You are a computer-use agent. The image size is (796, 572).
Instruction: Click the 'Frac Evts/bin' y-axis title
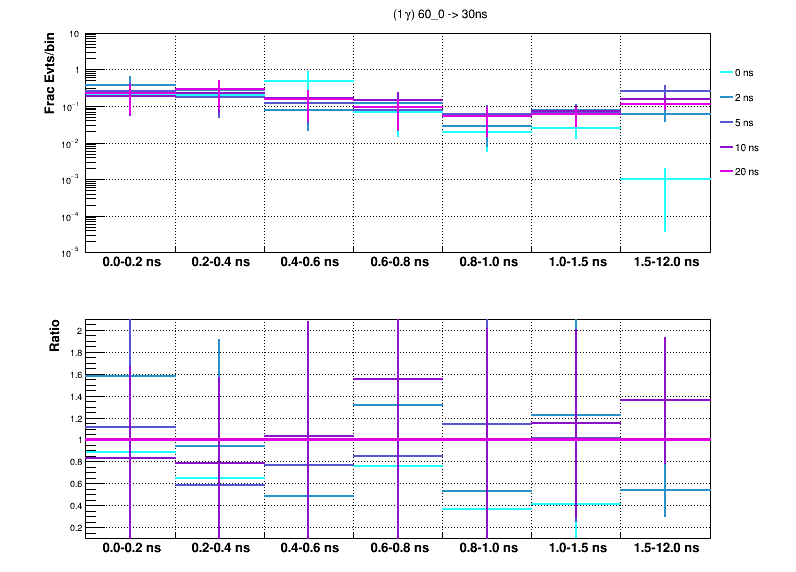(49, 74)
